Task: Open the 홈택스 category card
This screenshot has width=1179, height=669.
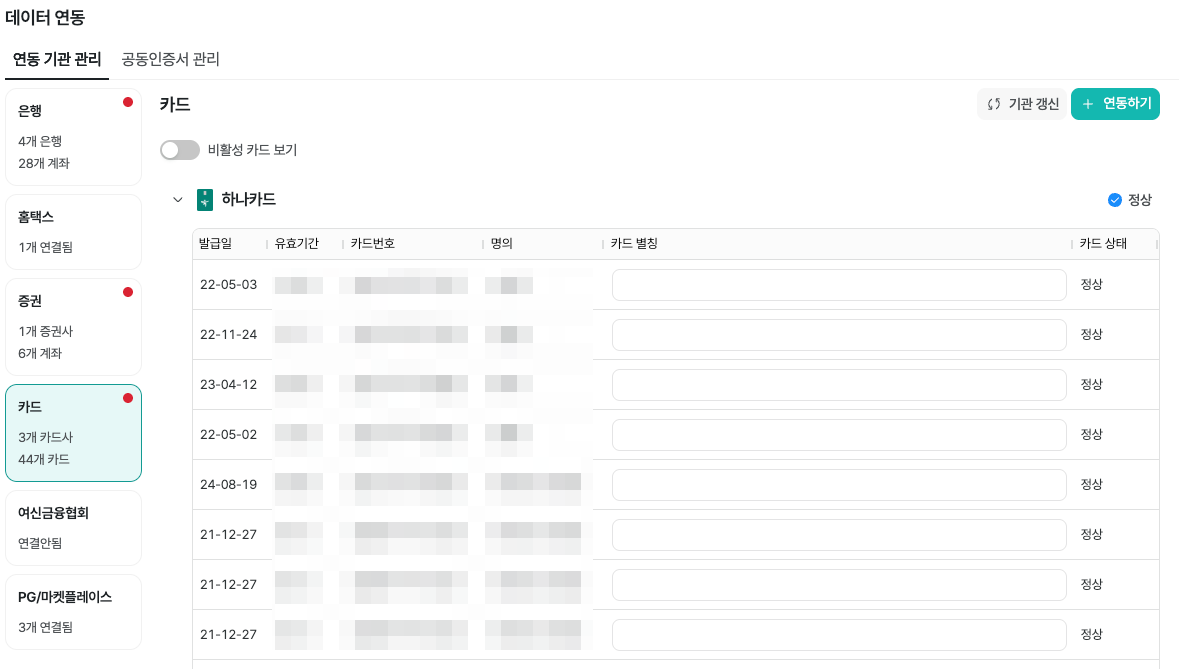Action: [x=73, y=231]
